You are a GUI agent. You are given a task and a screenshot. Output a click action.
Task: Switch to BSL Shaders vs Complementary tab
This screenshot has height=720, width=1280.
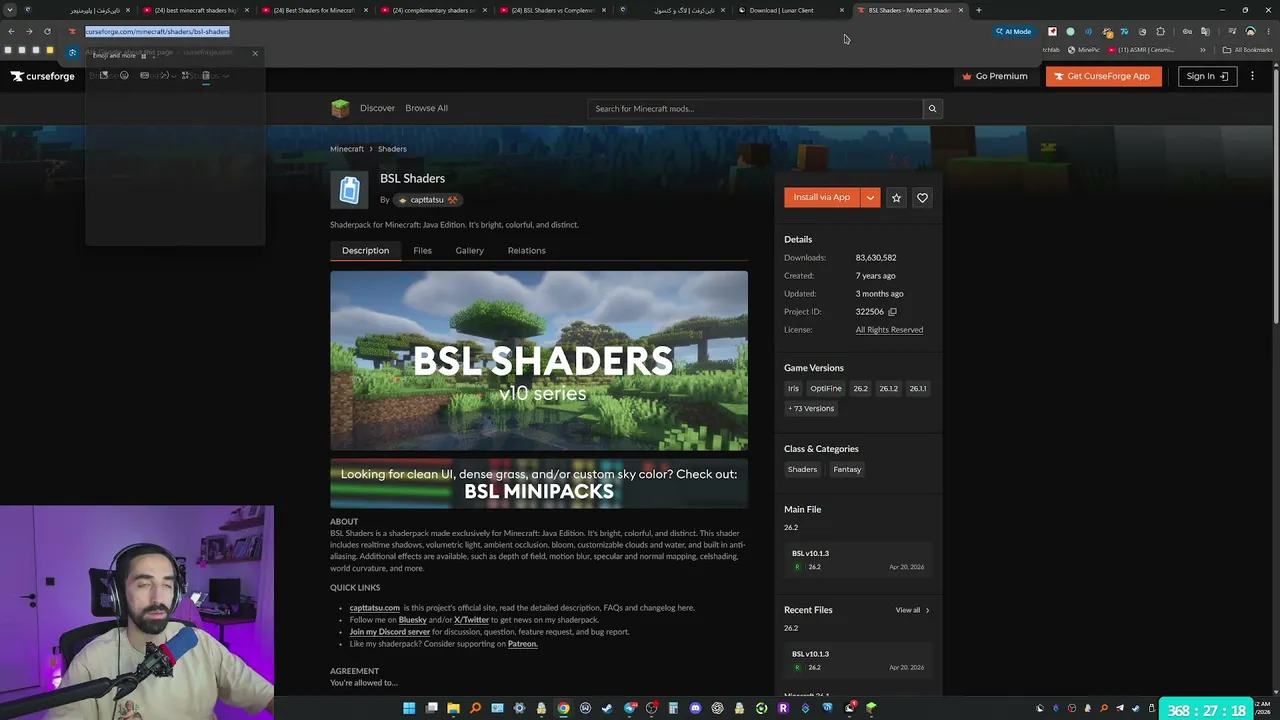click(553, 10)
